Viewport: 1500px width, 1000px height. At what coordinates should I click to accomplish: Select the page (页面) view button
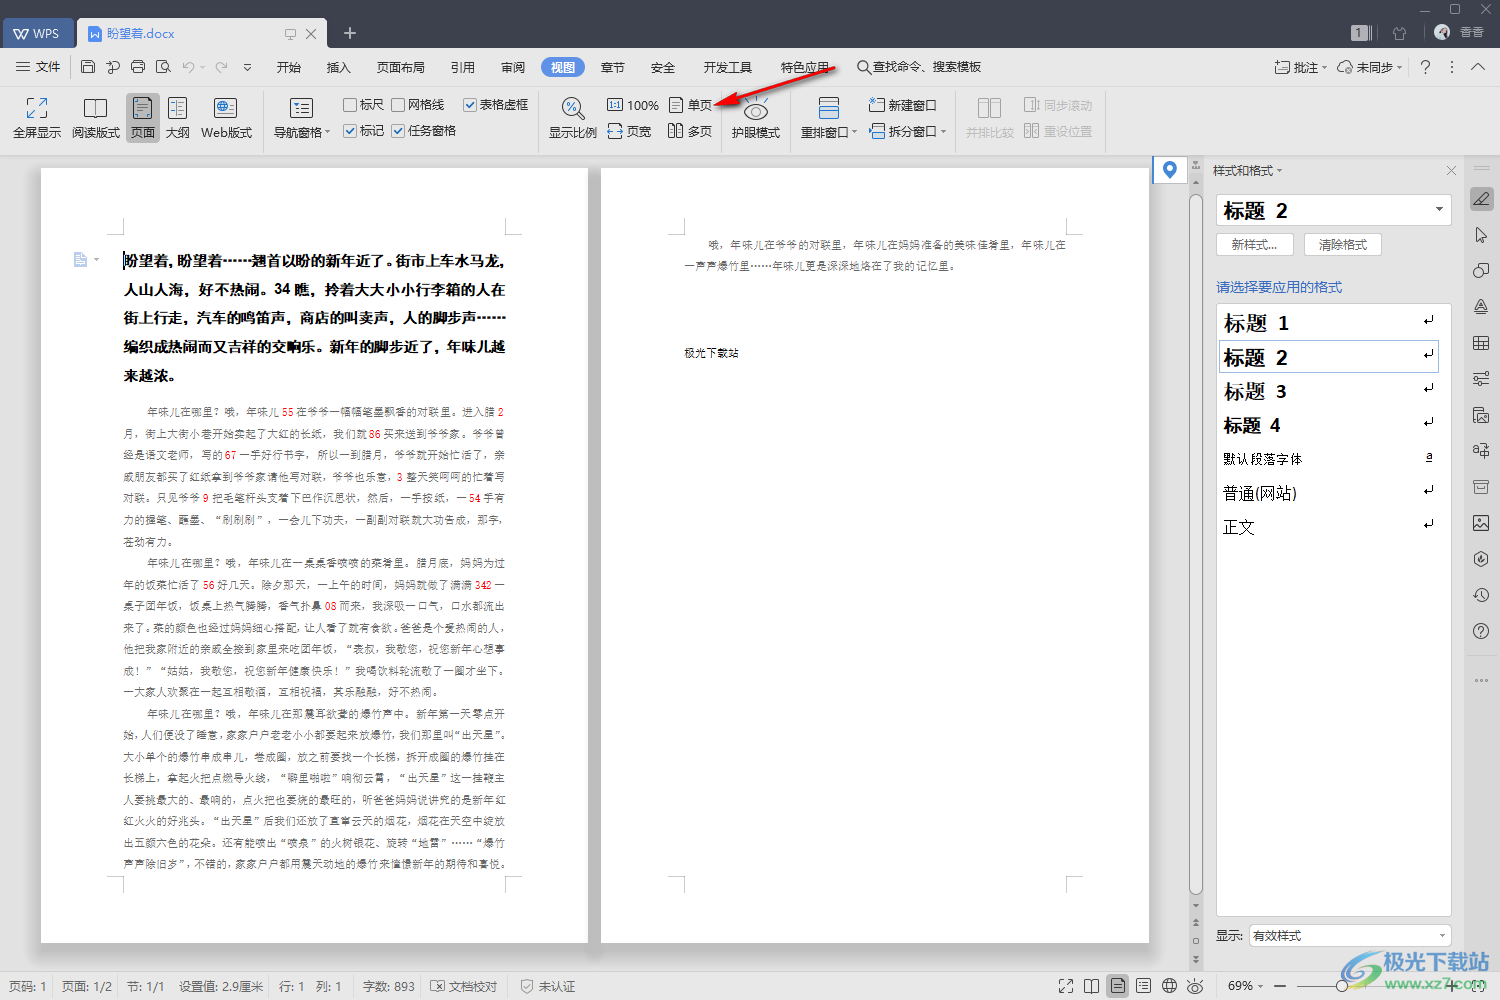(x=143, y=117)
